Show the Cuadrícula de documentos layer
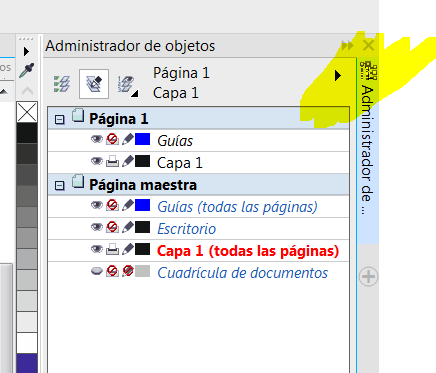Screen dimensions: 436x373 point(97,271)
